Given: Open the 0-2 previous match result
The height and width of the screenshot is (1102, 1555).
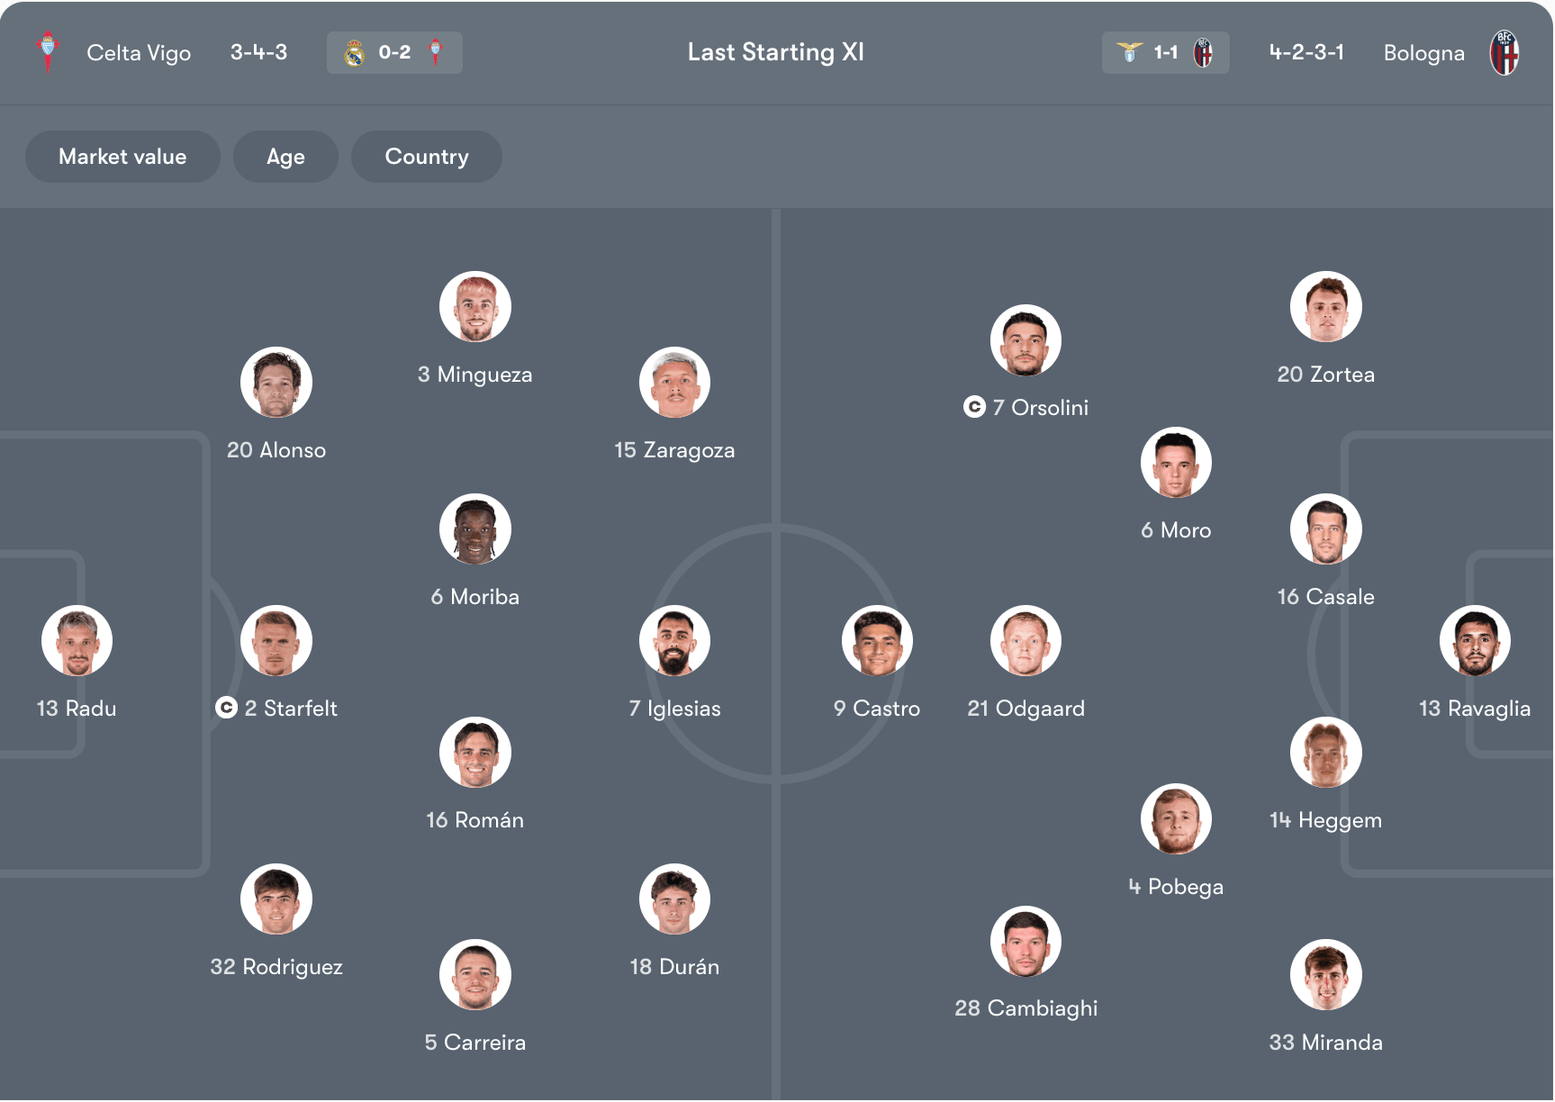Looking at the screenshot, I should (x=394, y=53).
